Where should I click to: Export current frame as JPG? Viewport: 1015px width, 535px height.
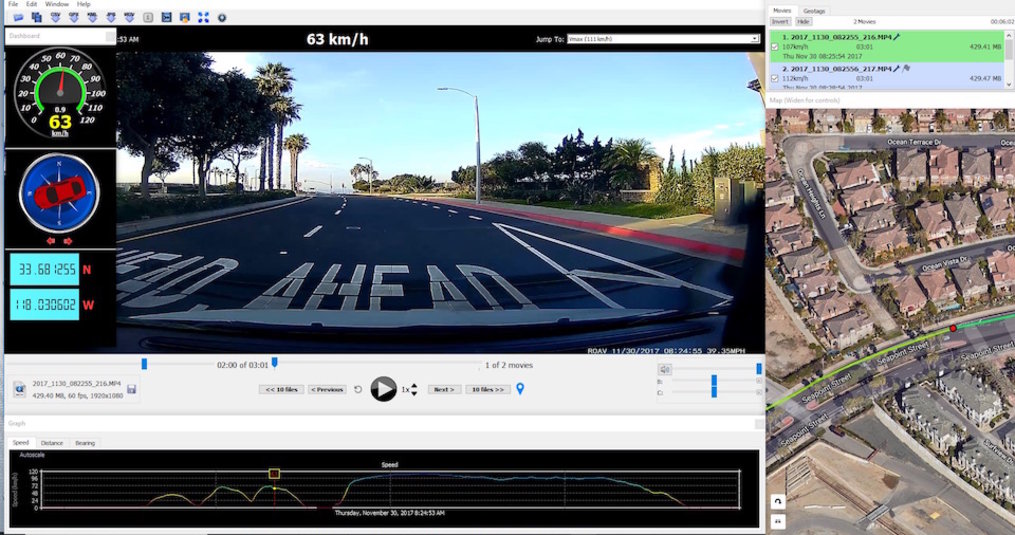click(x=111, y=17)
